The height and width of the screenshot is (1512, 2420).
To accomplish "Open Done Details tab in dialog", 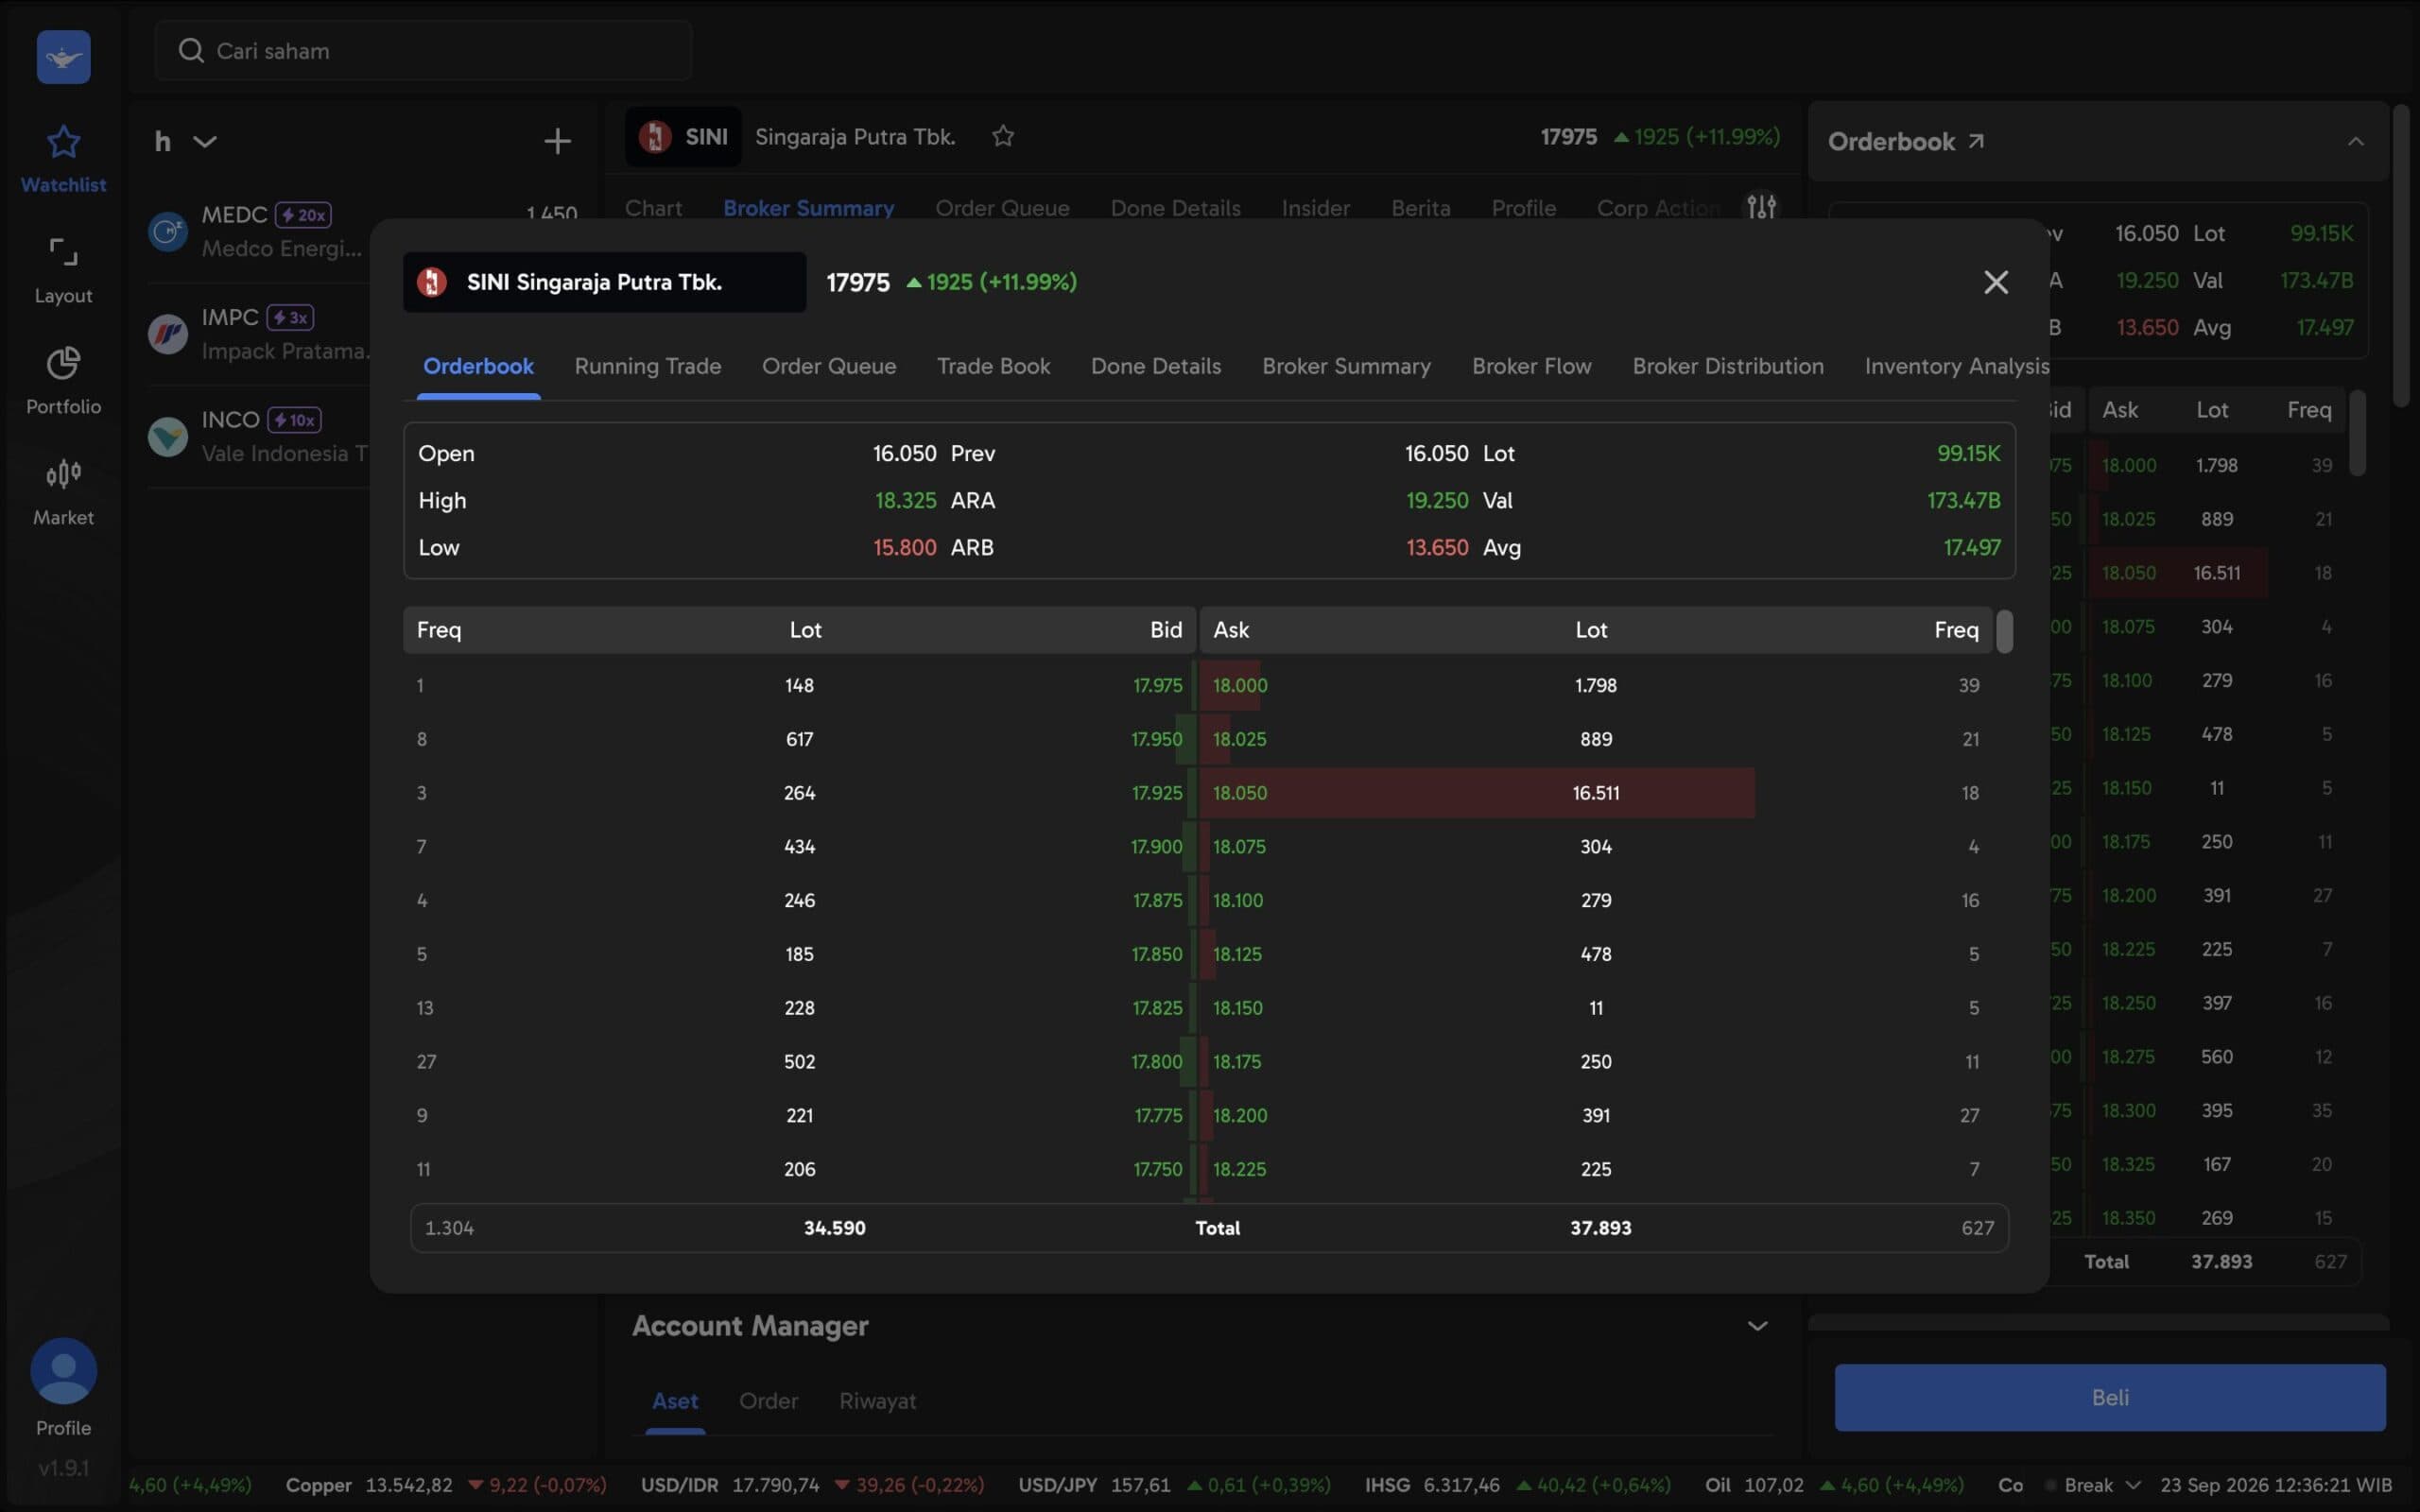I will coord(1156,366).
